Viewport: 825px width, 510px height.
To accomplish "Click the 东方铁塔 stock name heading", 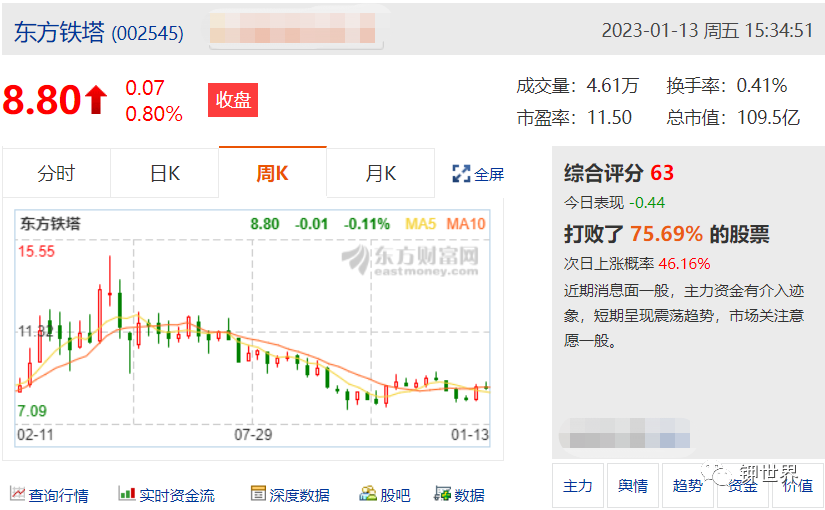I will [59, 32].
